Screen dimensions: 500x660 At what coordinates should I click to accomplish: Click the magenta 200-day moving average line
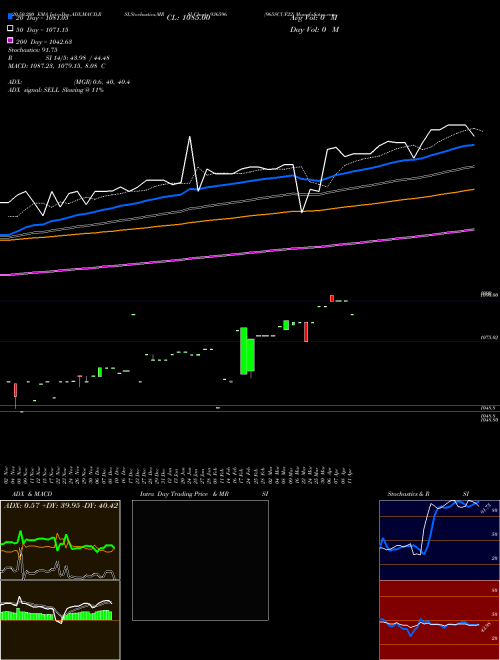coord(237,254)
